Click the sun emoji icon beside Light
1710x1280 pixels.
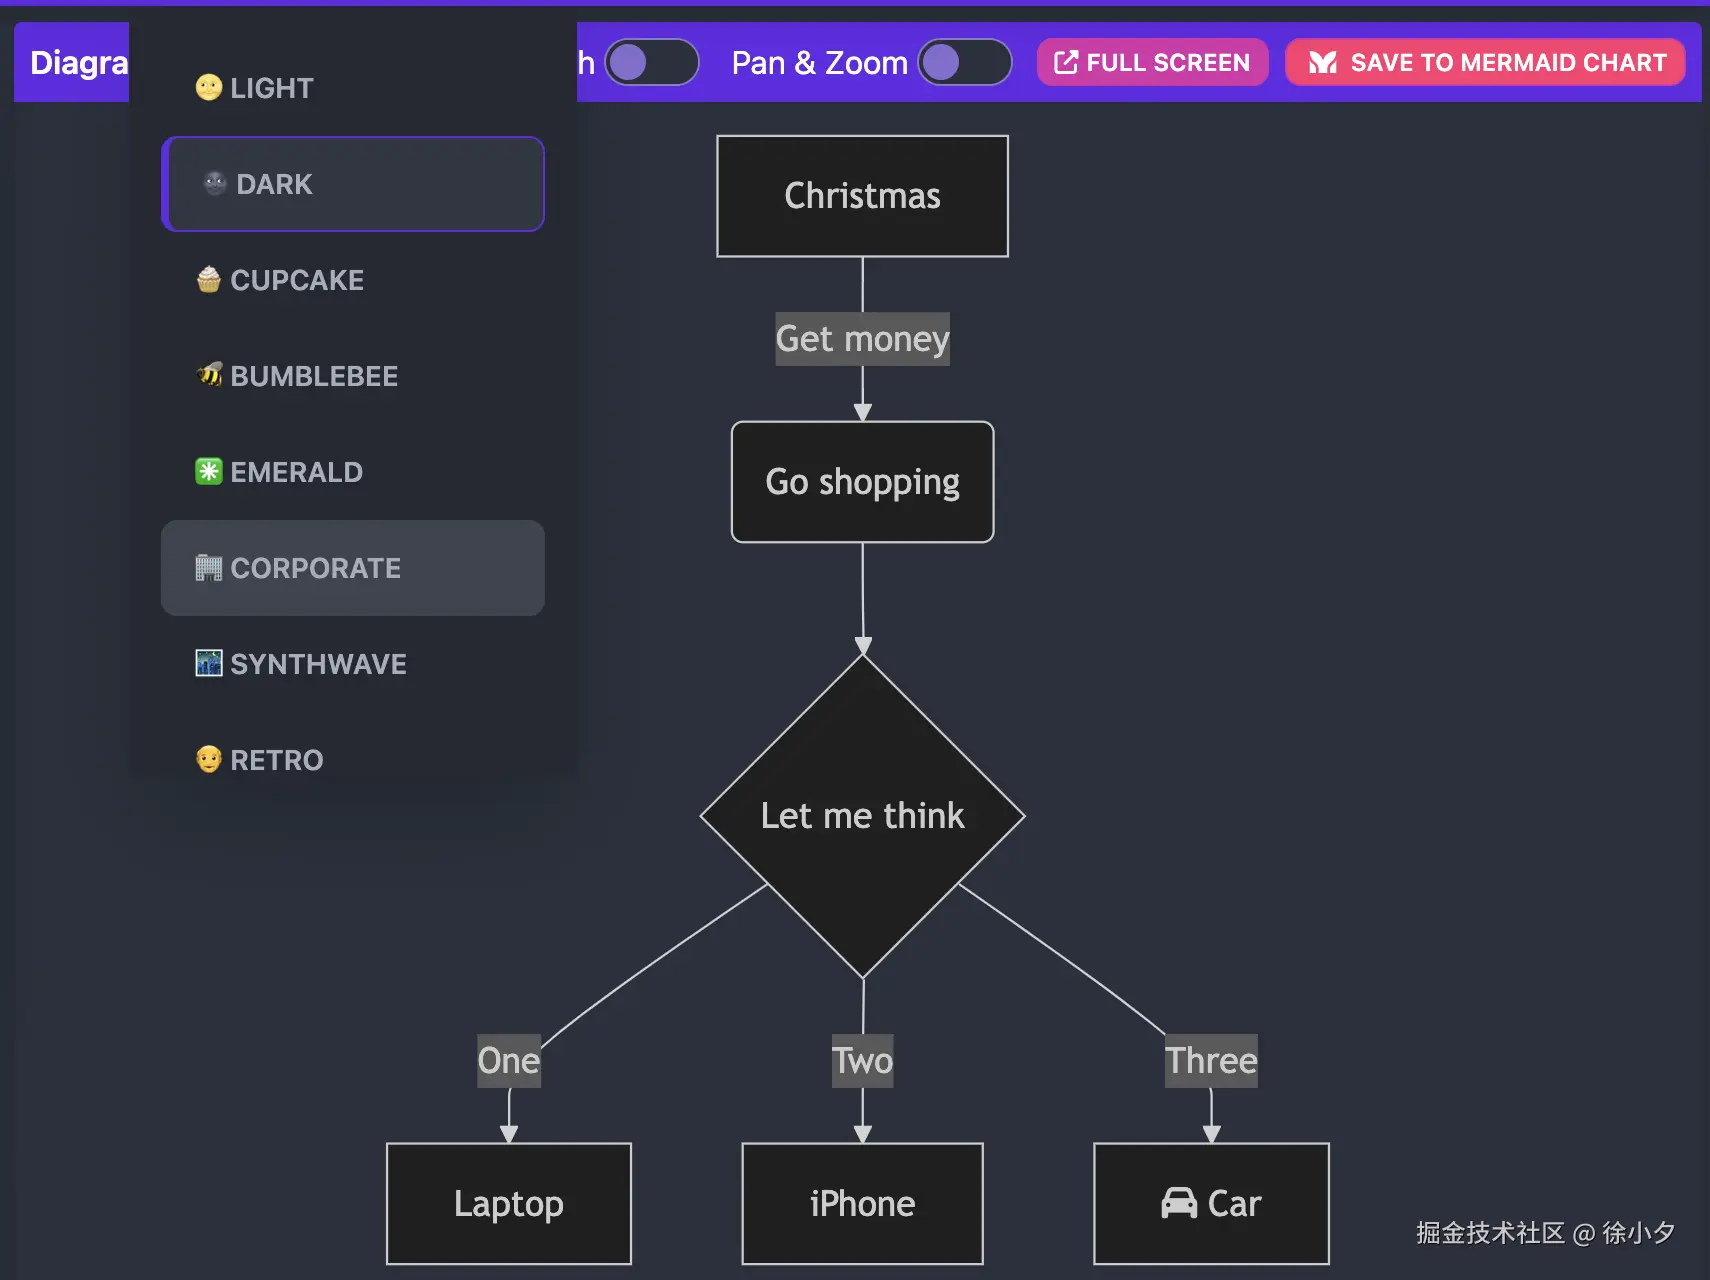[208, 88]
